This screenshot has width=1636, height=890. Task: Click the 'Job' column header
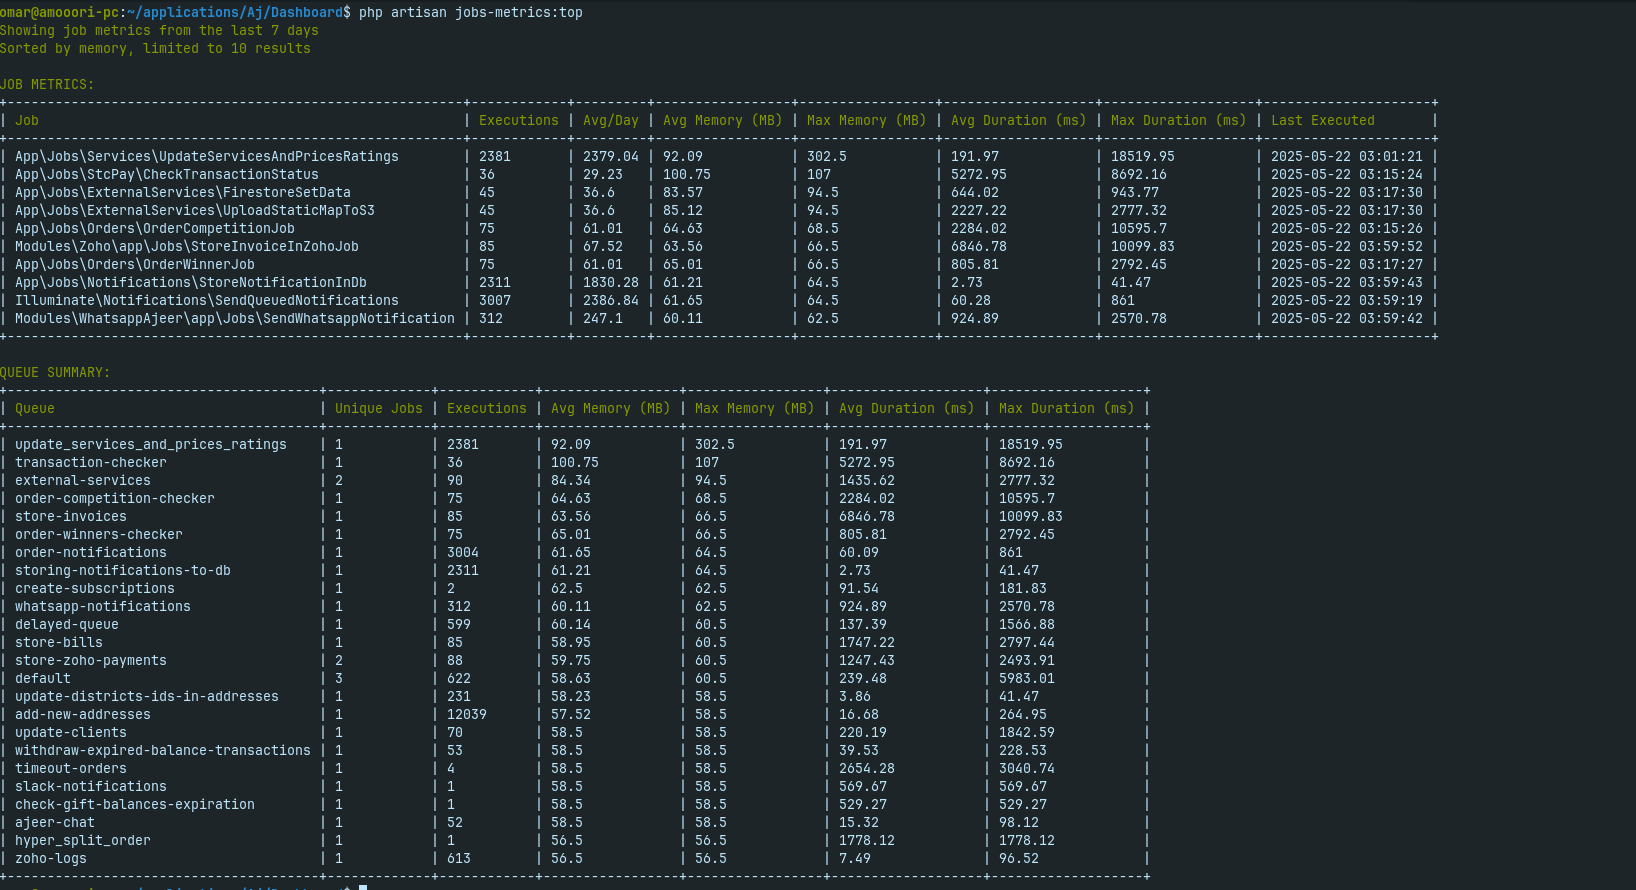[27, 120]
